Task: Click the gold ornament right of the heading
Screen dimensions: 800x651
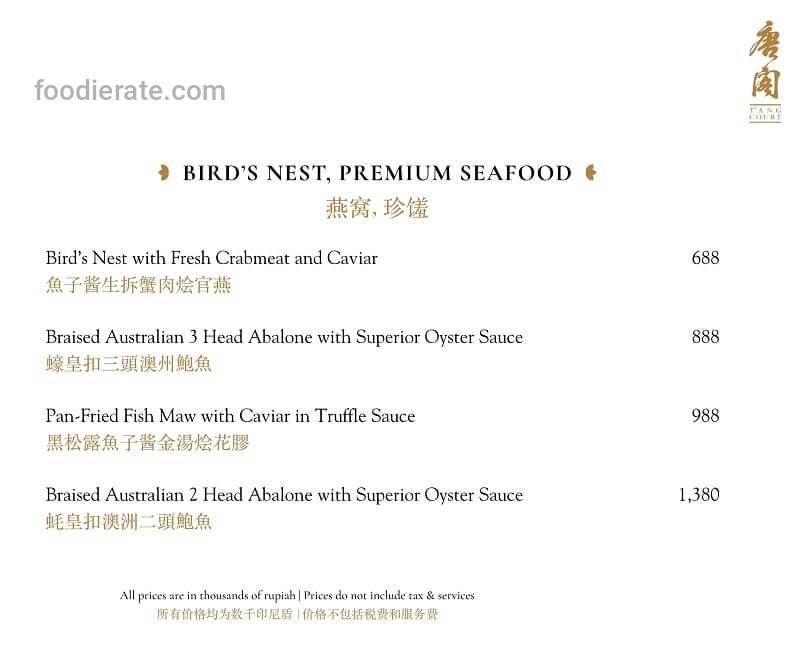Action: pos(590,173)
